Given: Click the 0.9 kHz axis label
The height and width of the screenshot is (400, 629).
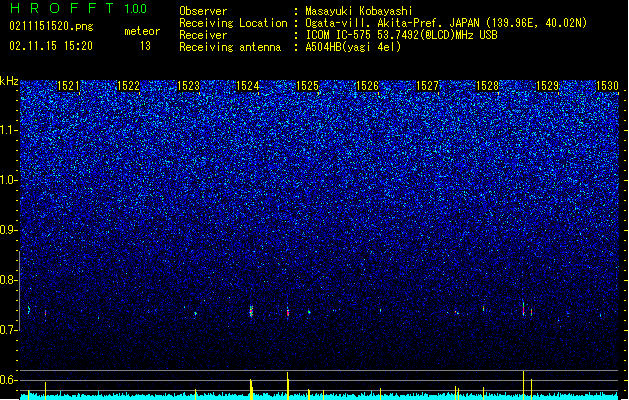Looking at the screenshot, I should pyautogui.click(x=8, y=230).
